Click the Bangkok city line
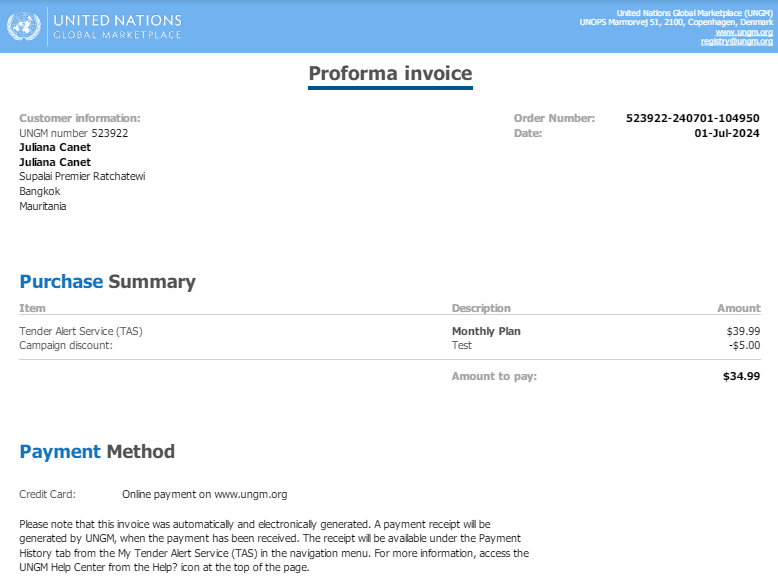 tap(40, 191)
